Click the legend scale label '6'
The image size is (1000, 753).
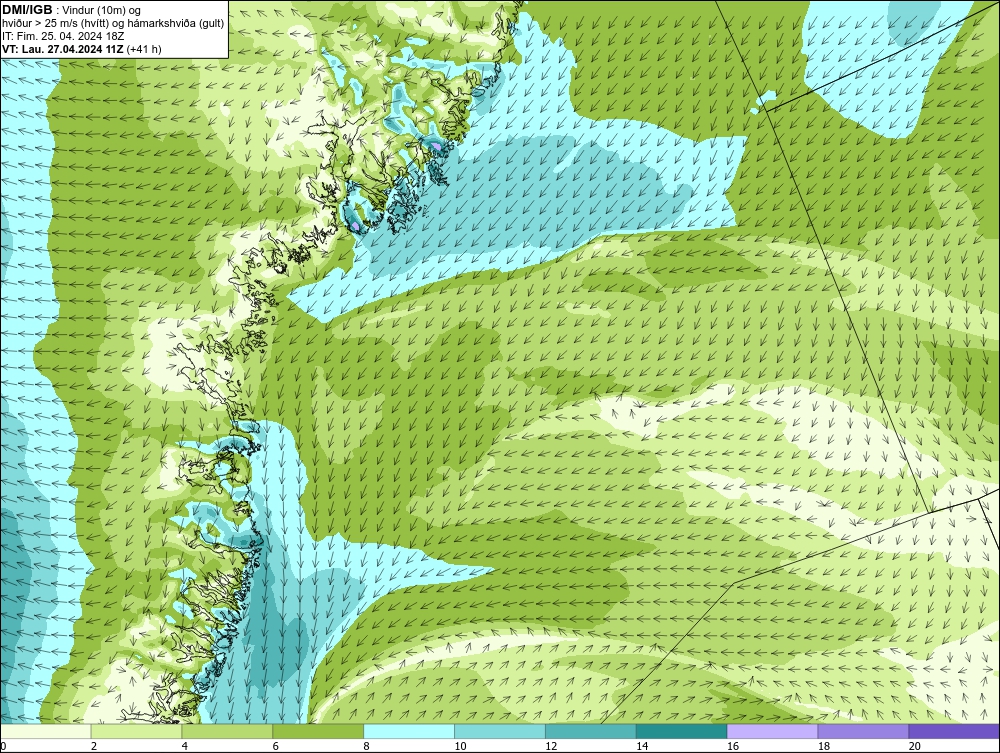pos(276,746)
